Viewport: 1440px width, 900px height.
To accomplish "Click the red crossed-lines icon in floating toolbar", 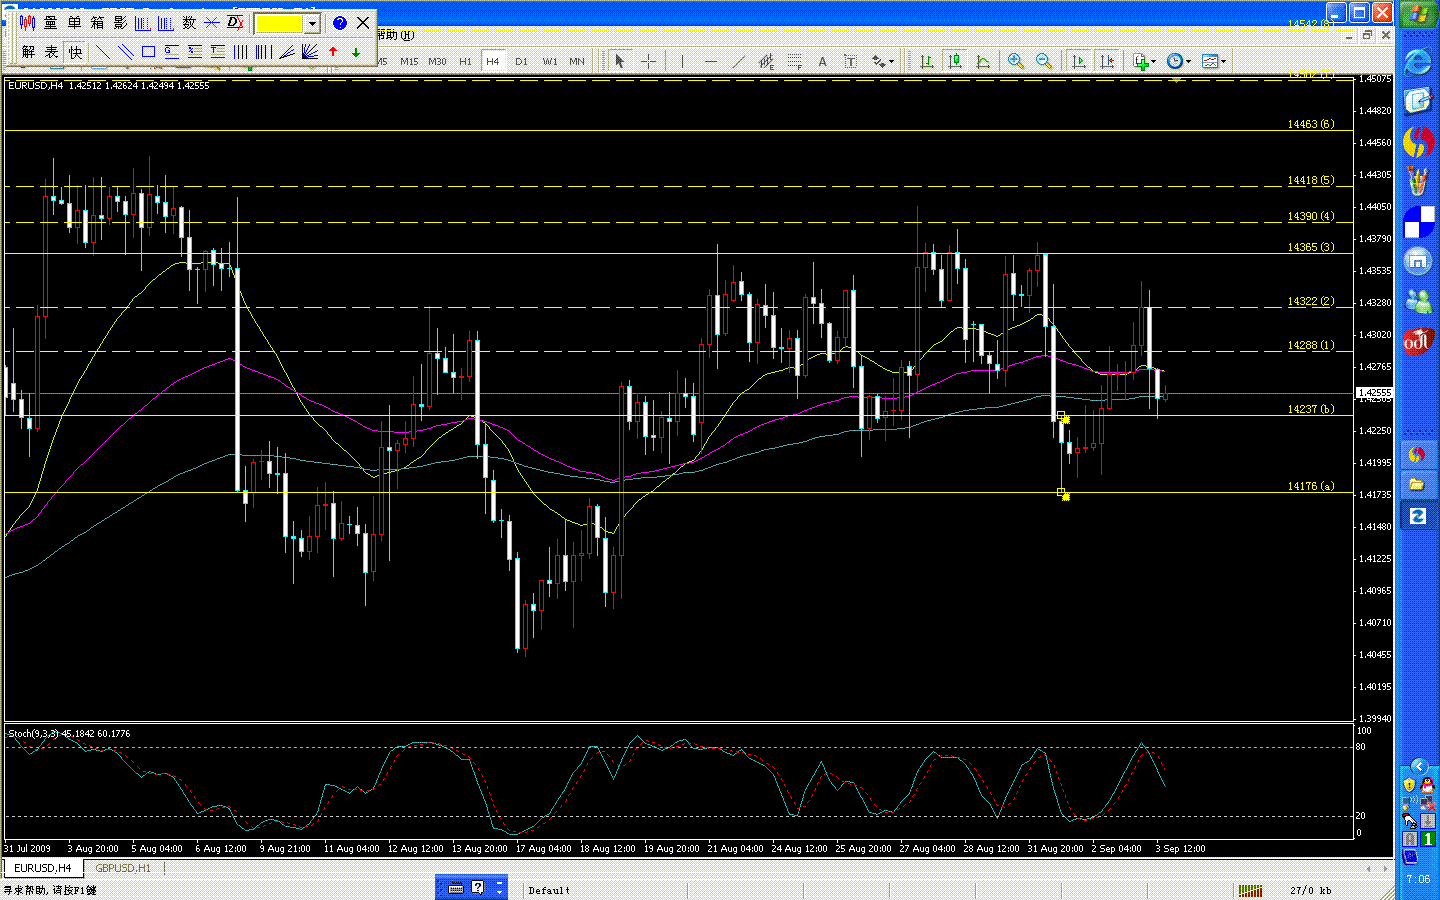I will (x=212, y=23).
